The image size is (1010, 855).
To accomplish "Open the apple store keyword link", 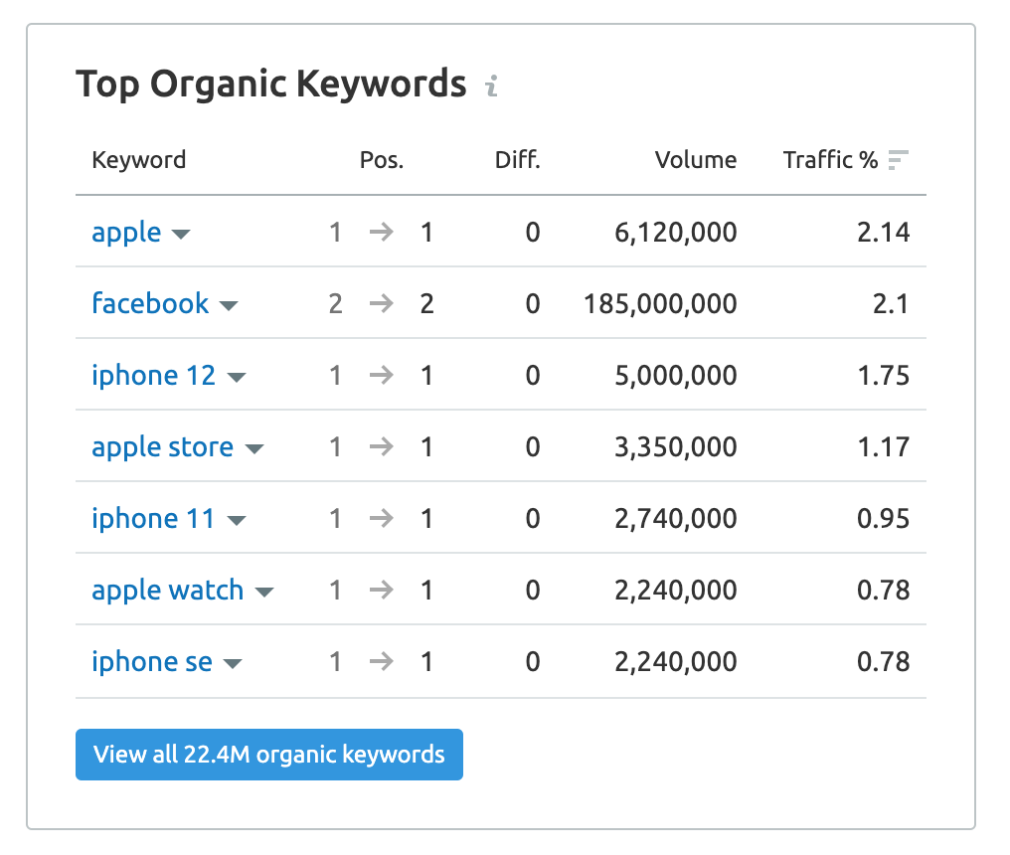I will [x=162, y=447].
